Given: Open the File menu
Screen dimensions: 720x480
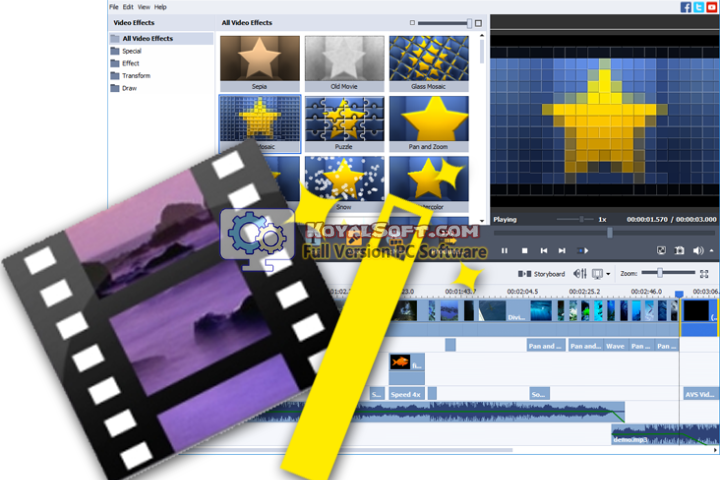Looking at the screenshot, I should point(113,7).
